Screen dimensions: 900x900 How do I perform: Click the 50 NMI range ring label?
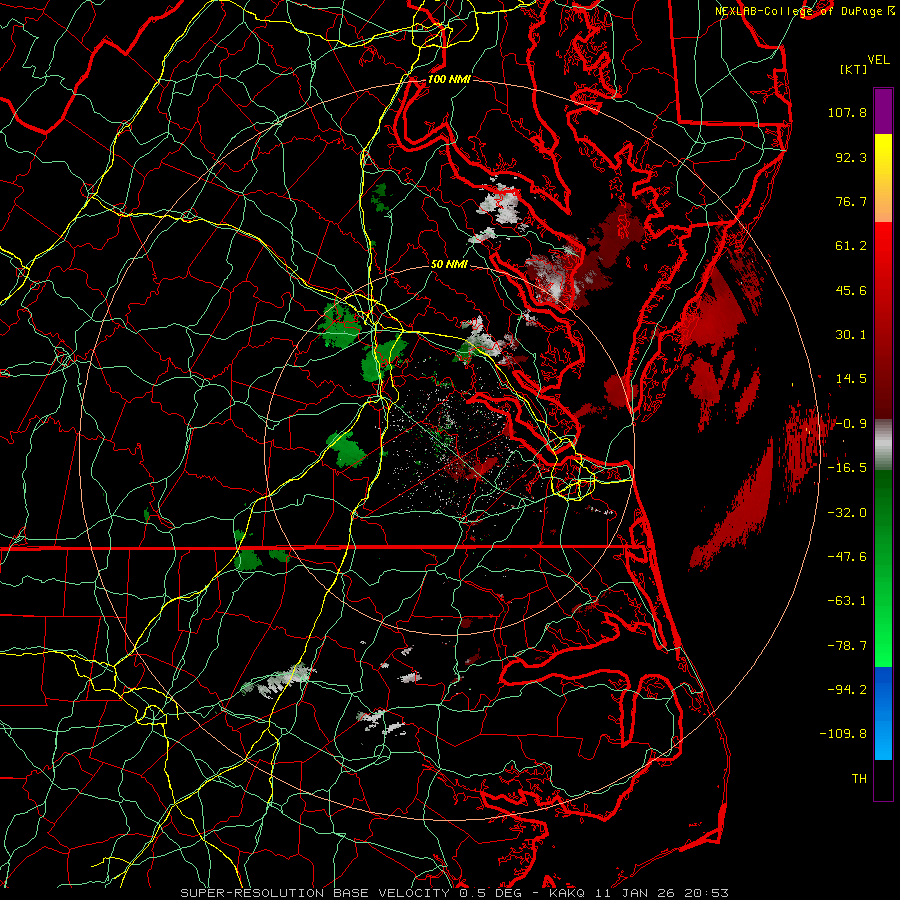click(x=449, y=265)
